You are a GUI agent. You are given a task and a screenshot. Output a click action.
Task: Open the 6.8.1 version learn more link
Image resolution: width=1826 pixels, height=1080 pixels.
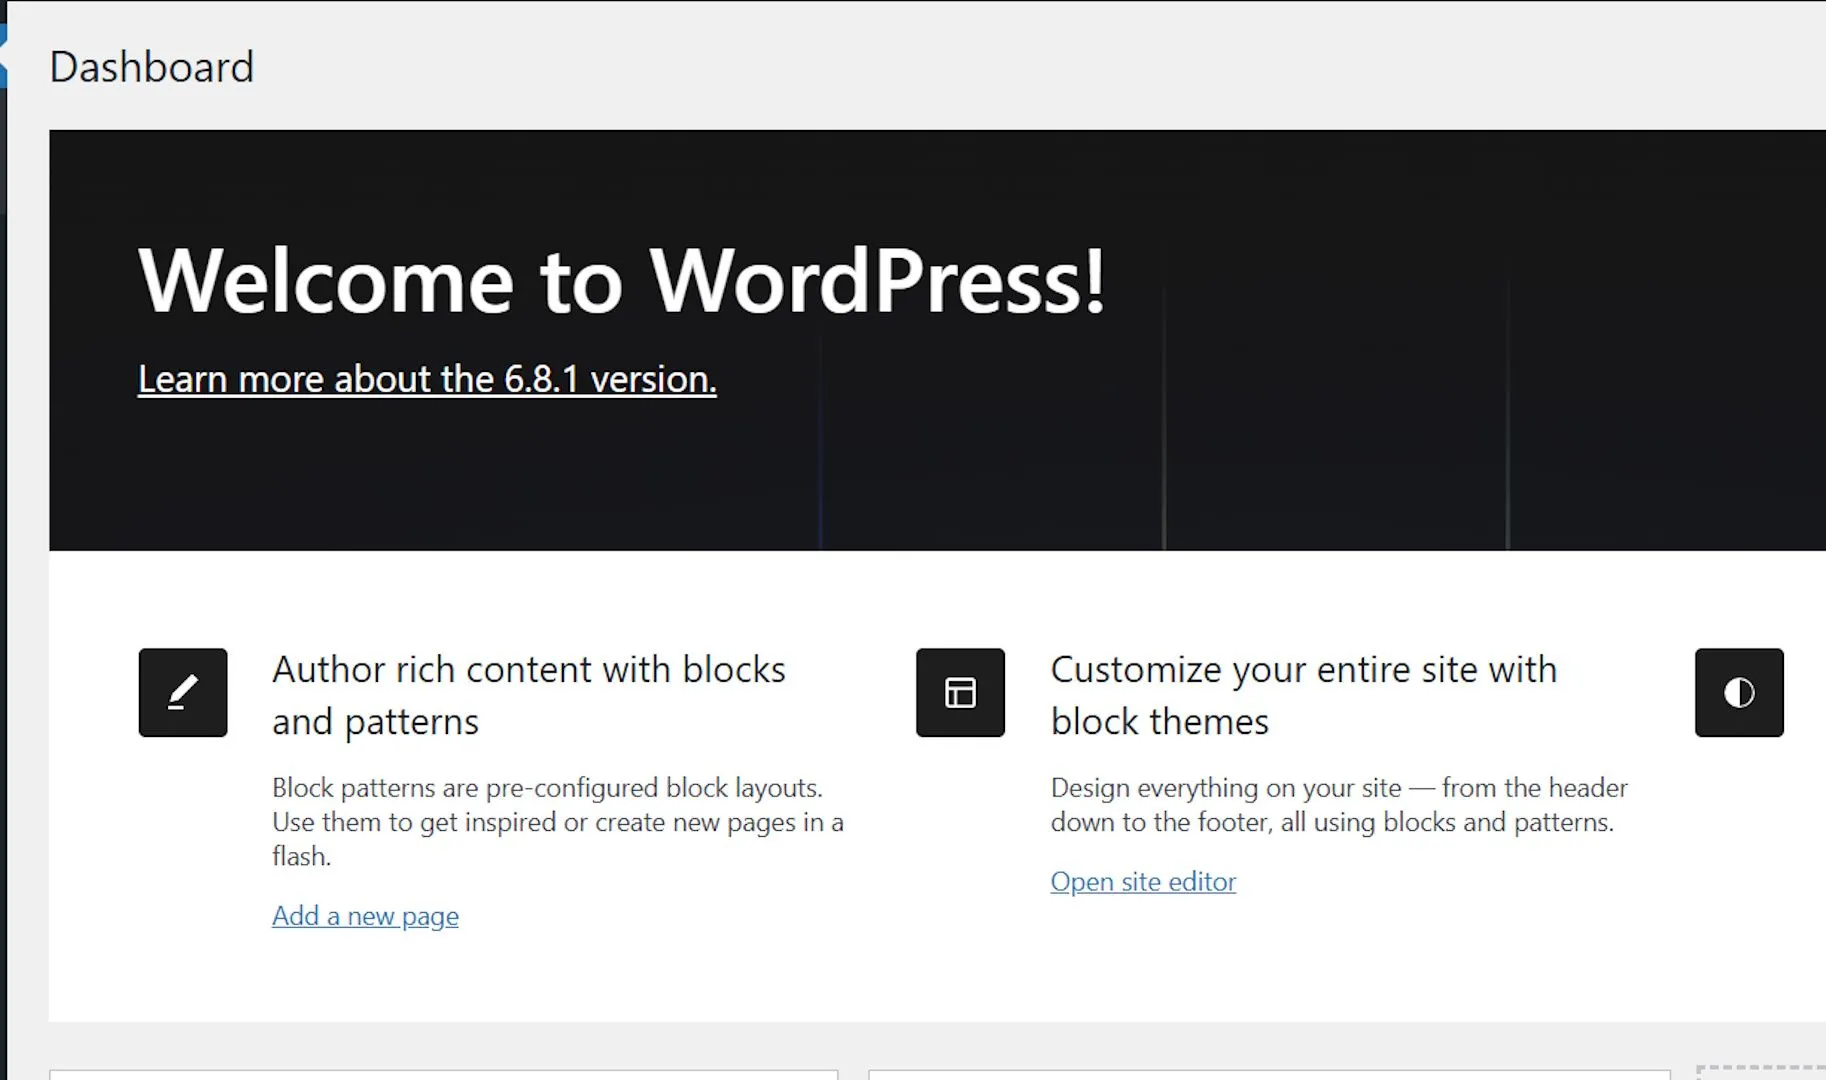tap(427, 379)
